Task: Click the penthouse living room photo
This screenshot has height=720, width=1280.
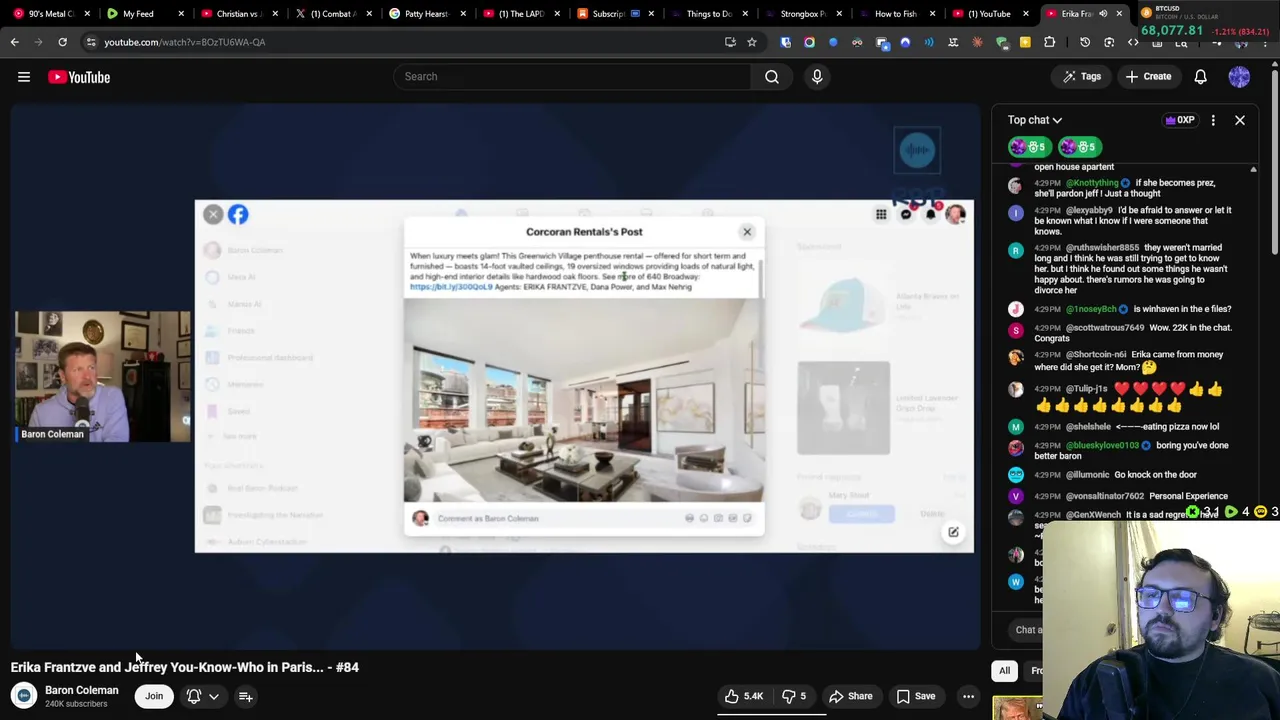Action: coord(583,400)
